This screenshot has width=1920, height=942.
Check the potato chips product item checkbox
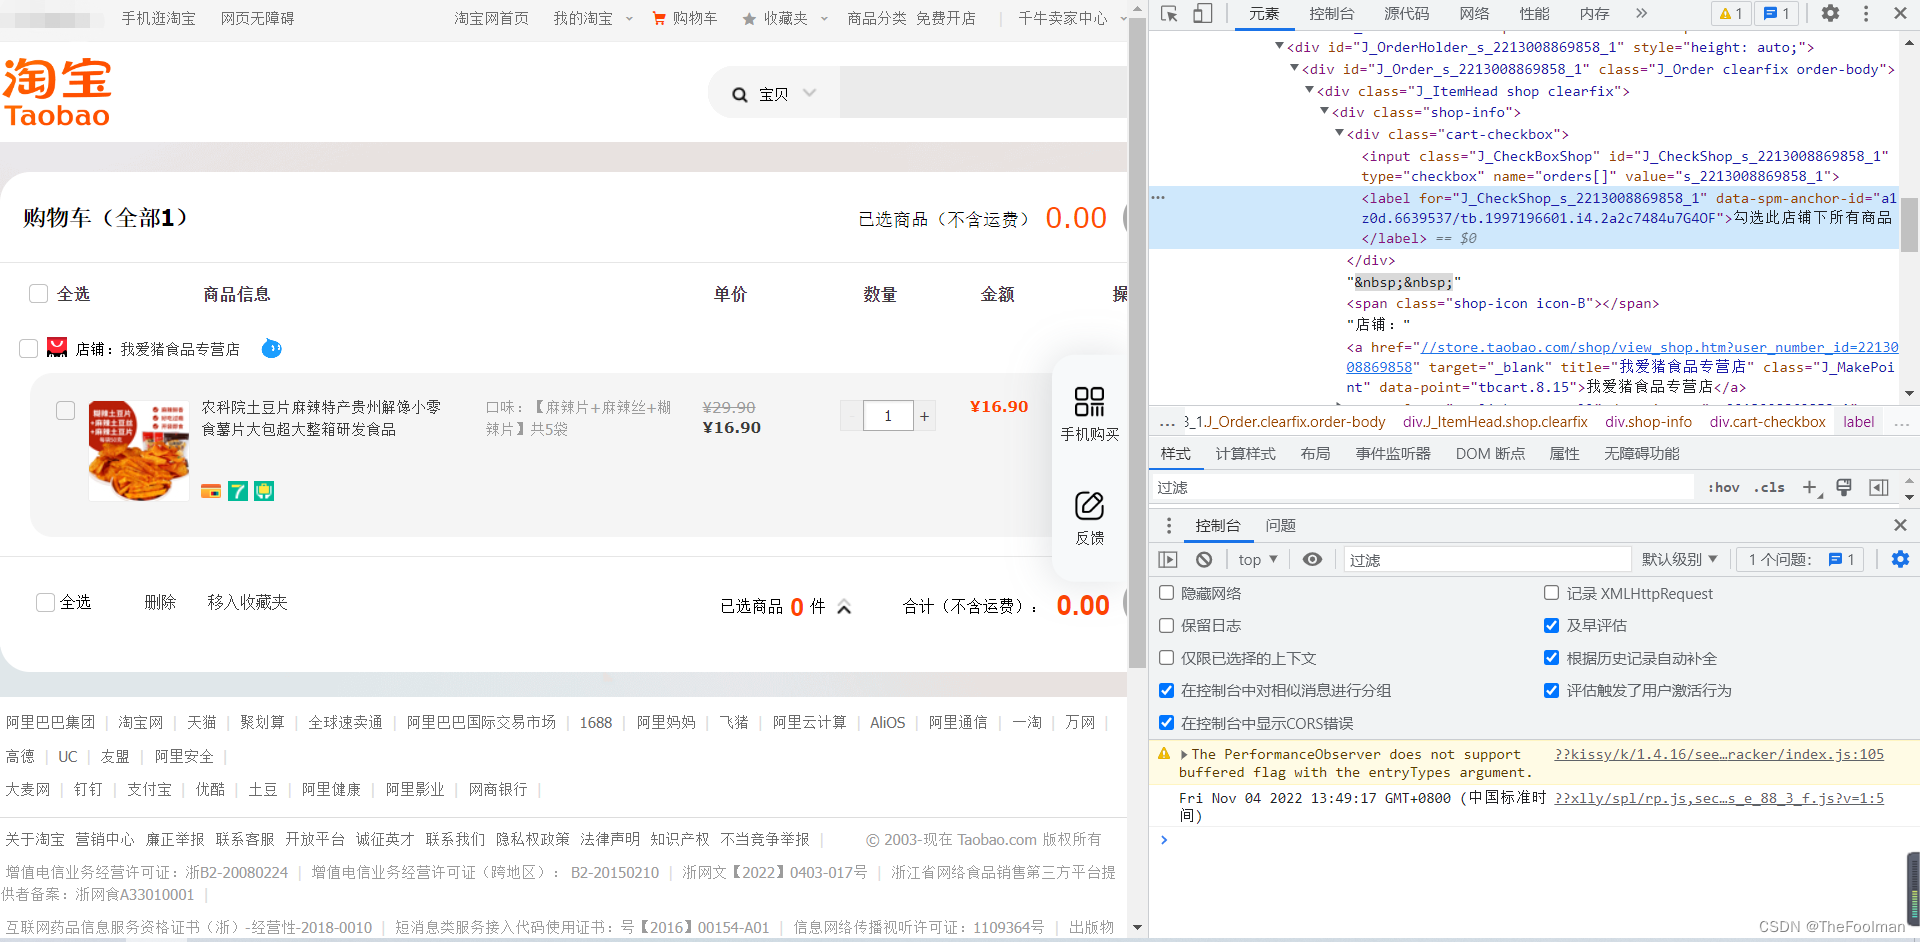66,410
